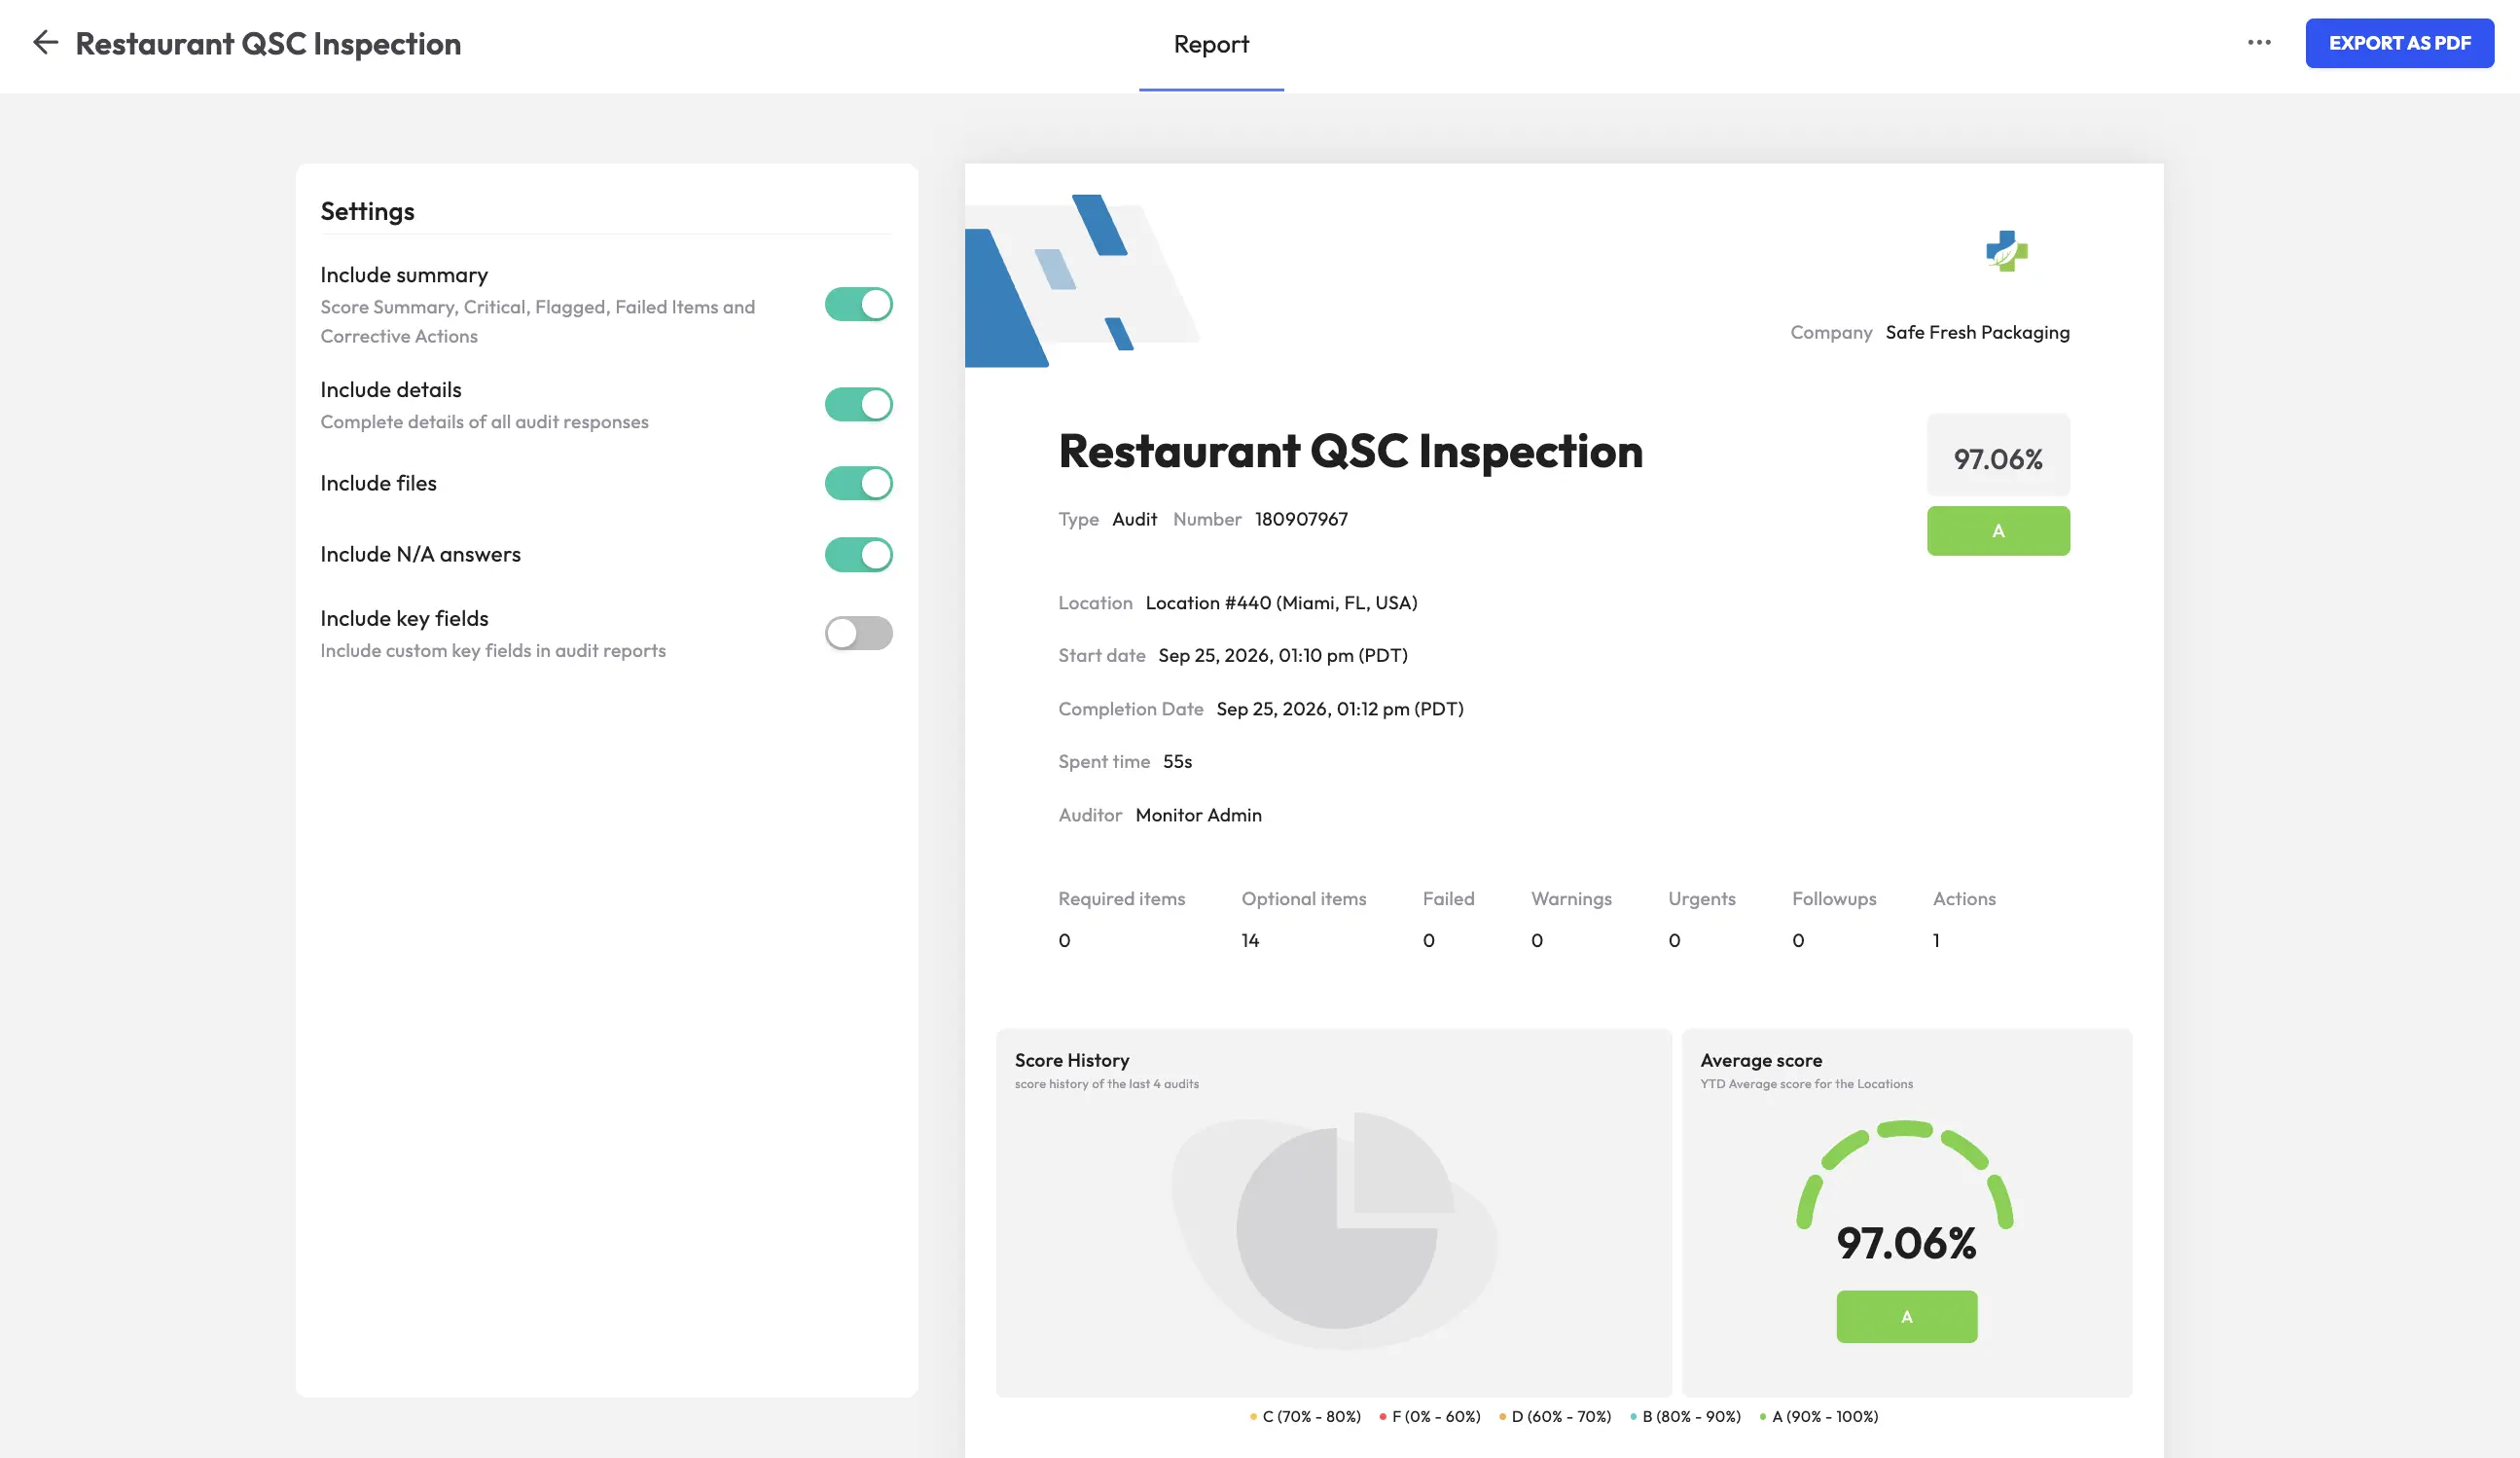Click the B (80% - 90%) legend entry
Image resolution: width=2520 pixels, height=1458 pixels.
pyautogui.click(x=1685, y=1417)
